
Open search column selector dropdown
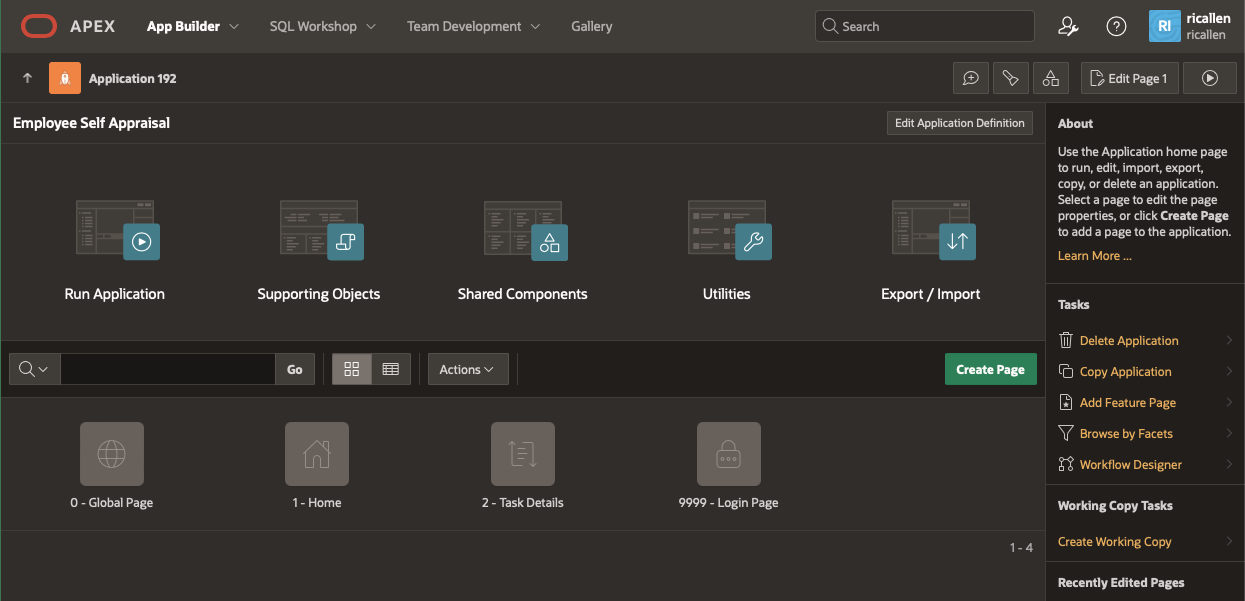(x=34, y=369)
